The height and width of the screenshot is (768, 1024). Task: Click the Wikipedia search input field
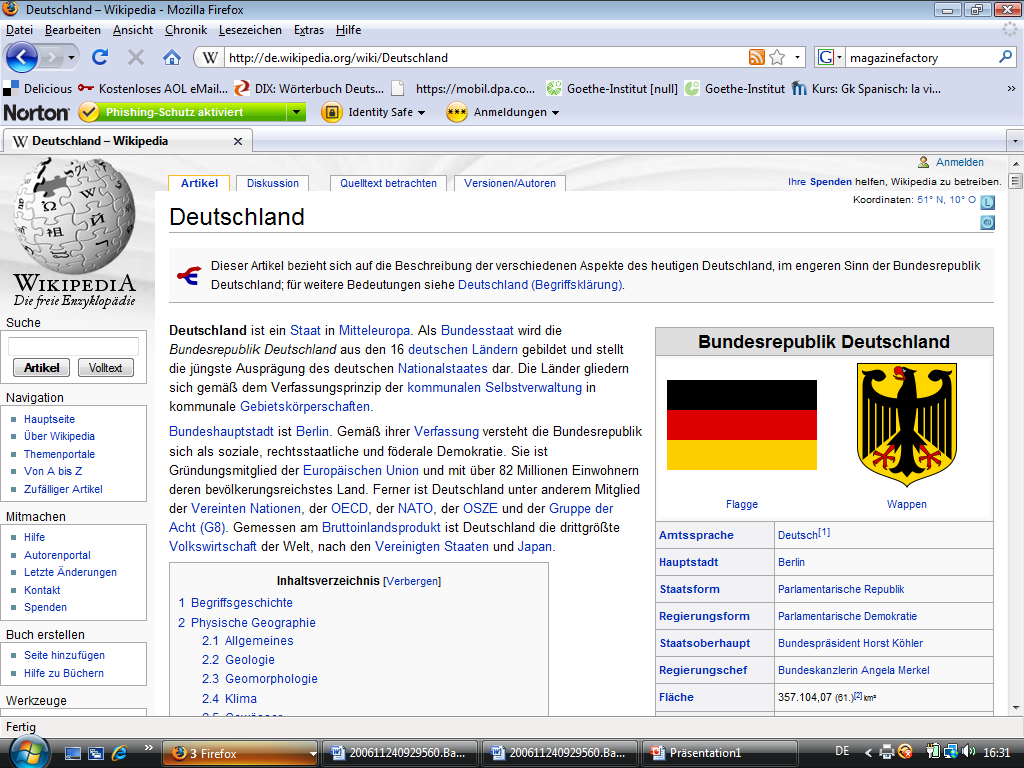pyautogui.click(x=73, y=346)
